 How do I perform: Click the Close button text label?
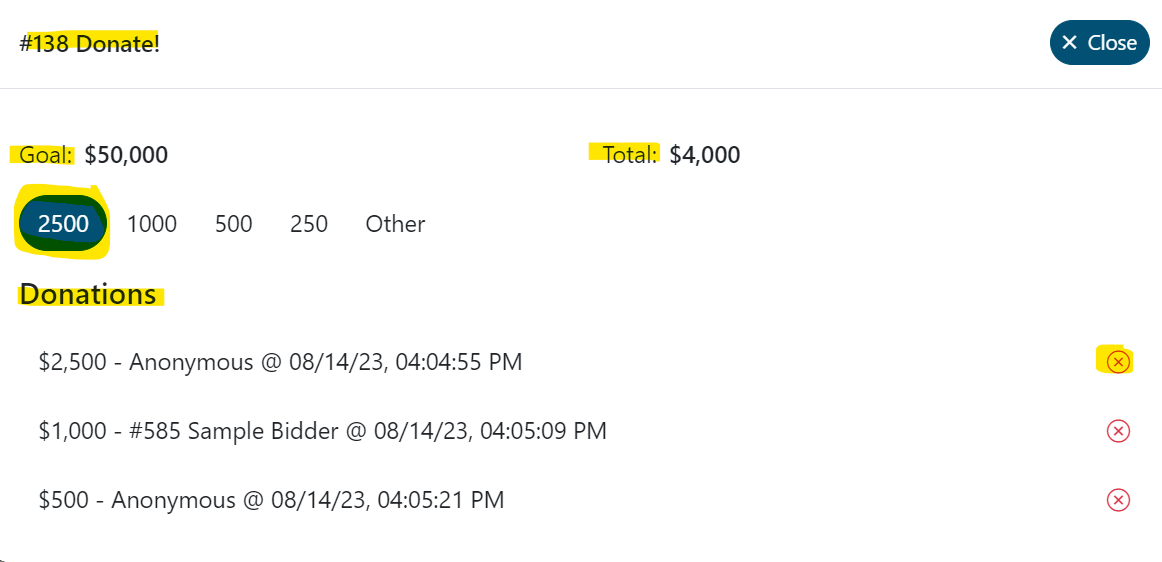(1112, 43)
